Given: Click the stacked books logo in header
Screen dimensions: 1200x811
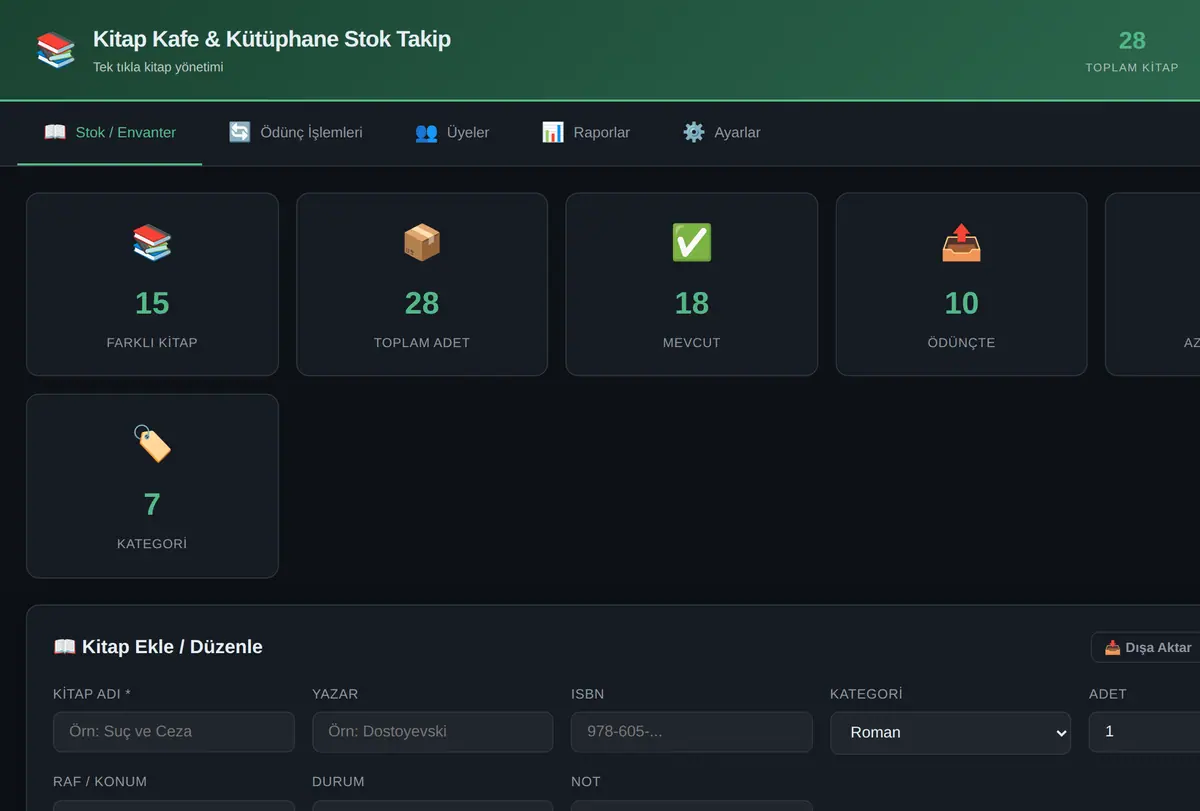Looking at the screenshot, I should 56,50.
